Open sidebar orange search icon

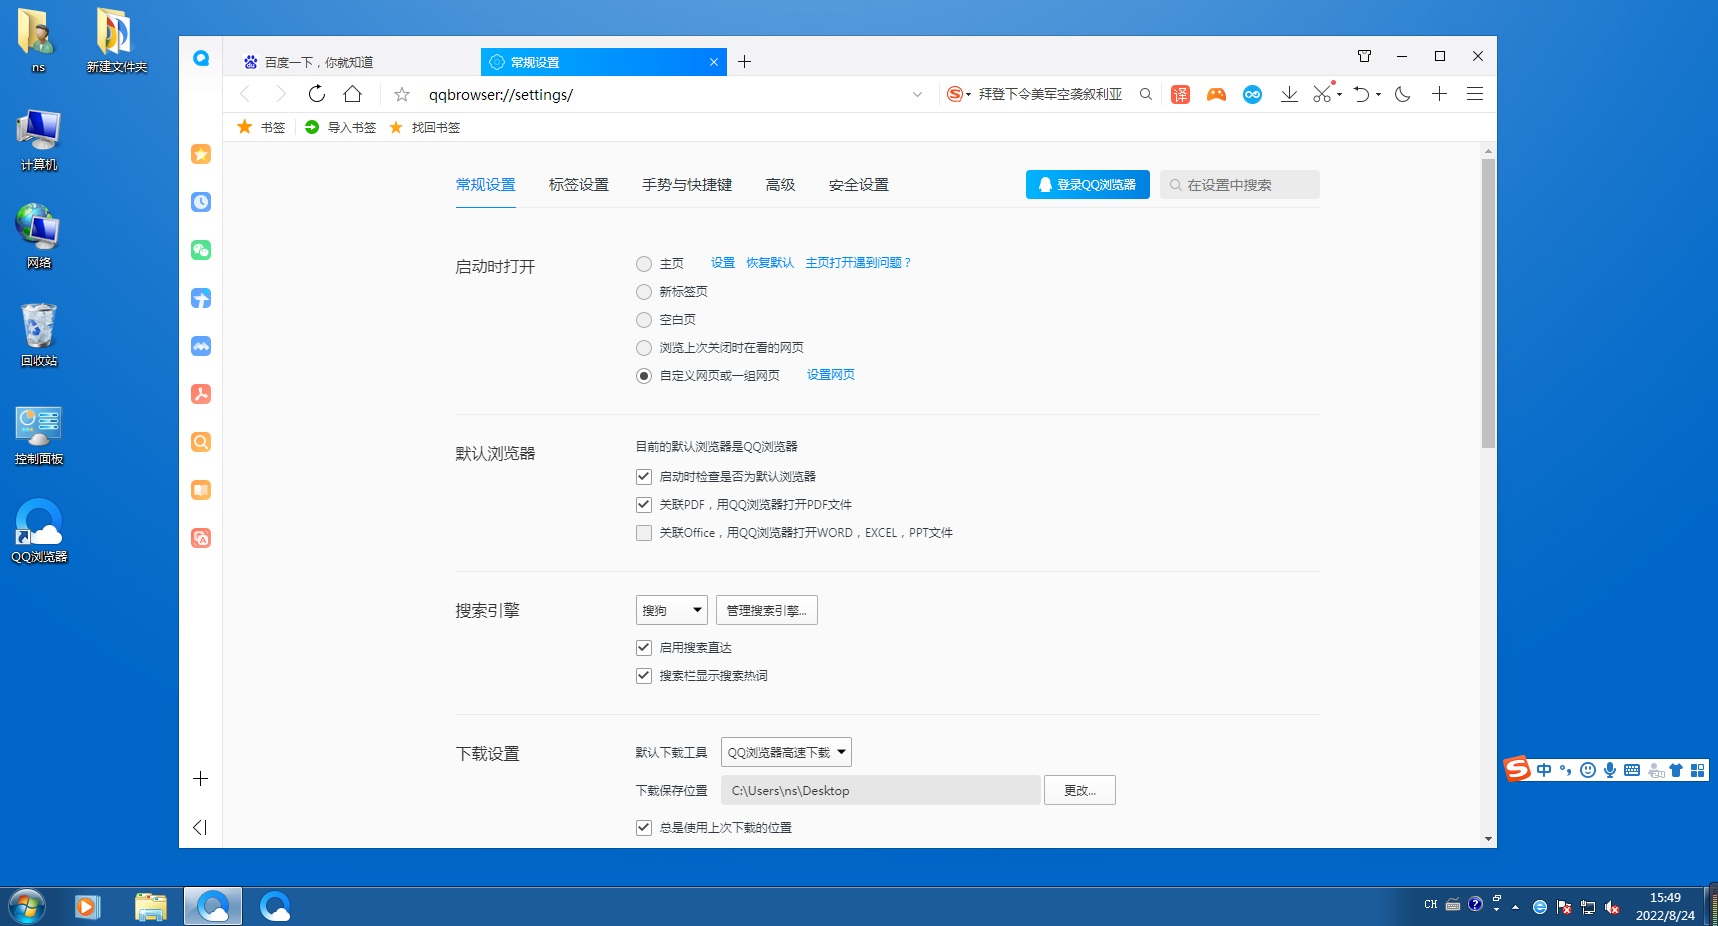click(201, 442)
